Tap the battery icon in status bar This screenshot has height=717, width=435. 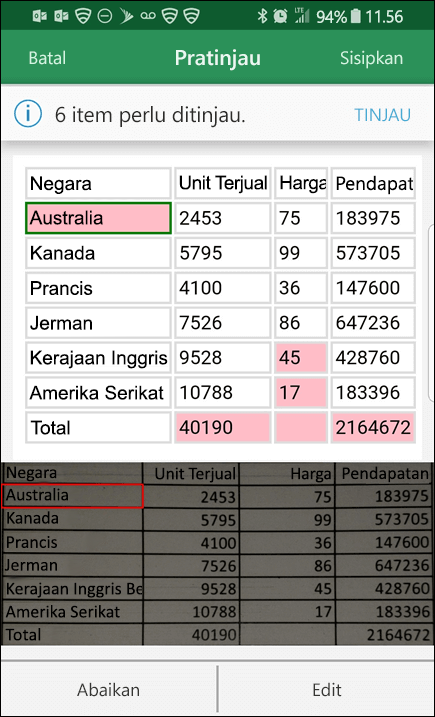coord(356,17)
